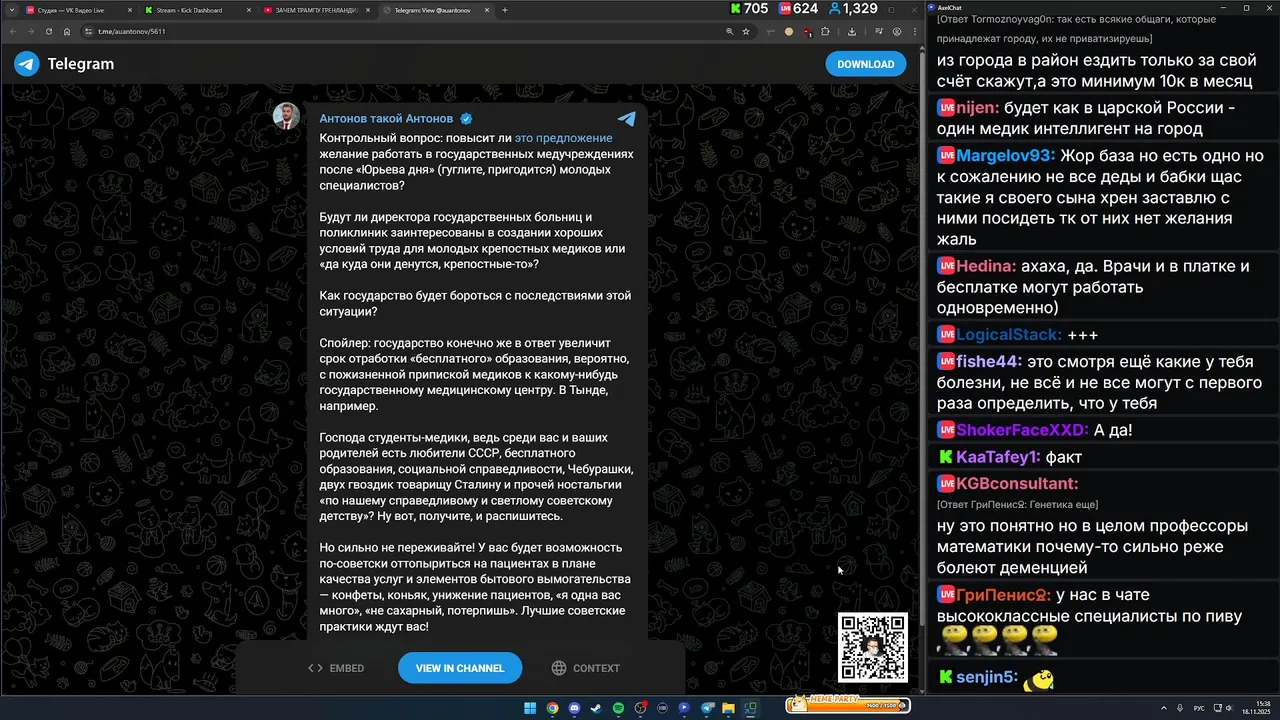1280x720 pixels.
Task: Open the VIEW IN CHANNEL button
Action: (x=459, y=668)
